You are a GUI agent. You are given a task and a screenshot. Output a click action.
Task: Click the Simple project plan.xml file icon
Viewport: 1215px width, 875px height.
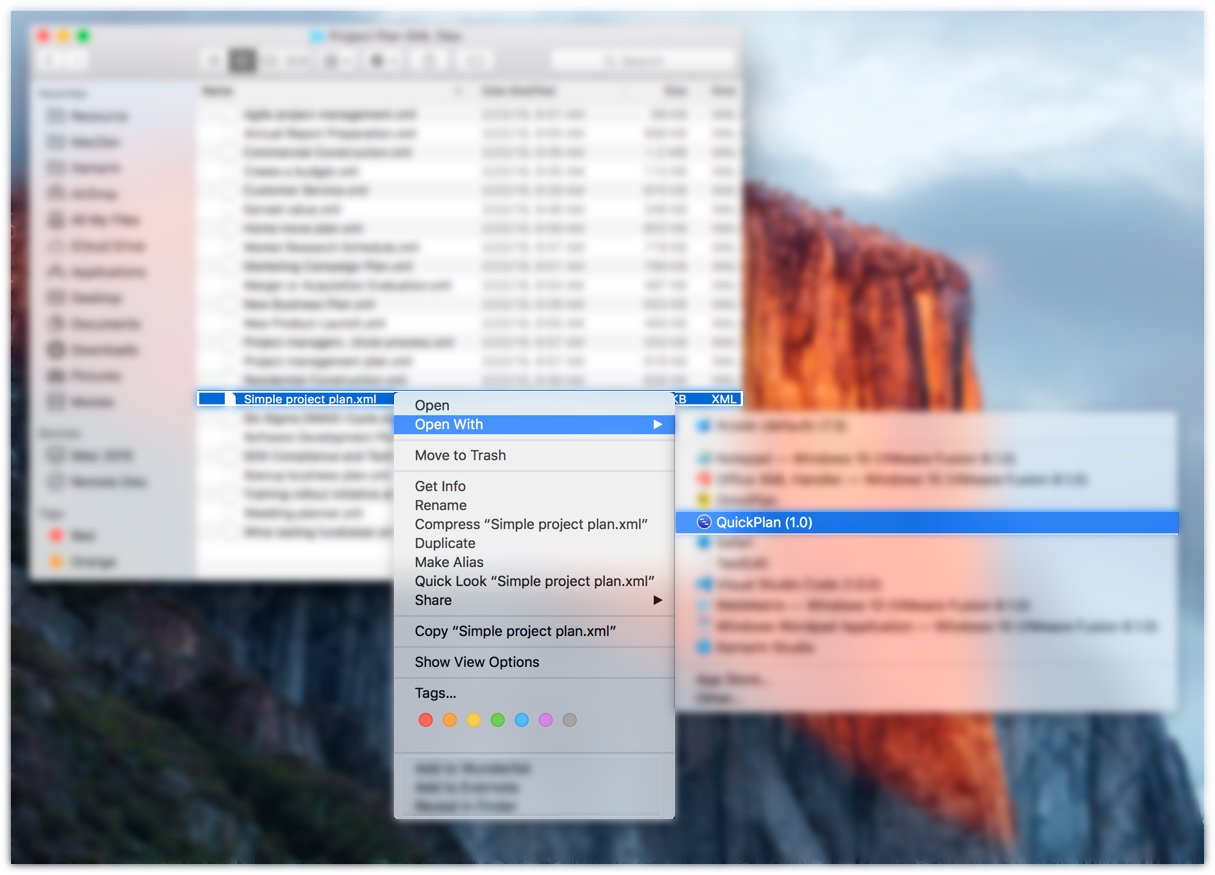pyautogui.click(x=232, y=399)
